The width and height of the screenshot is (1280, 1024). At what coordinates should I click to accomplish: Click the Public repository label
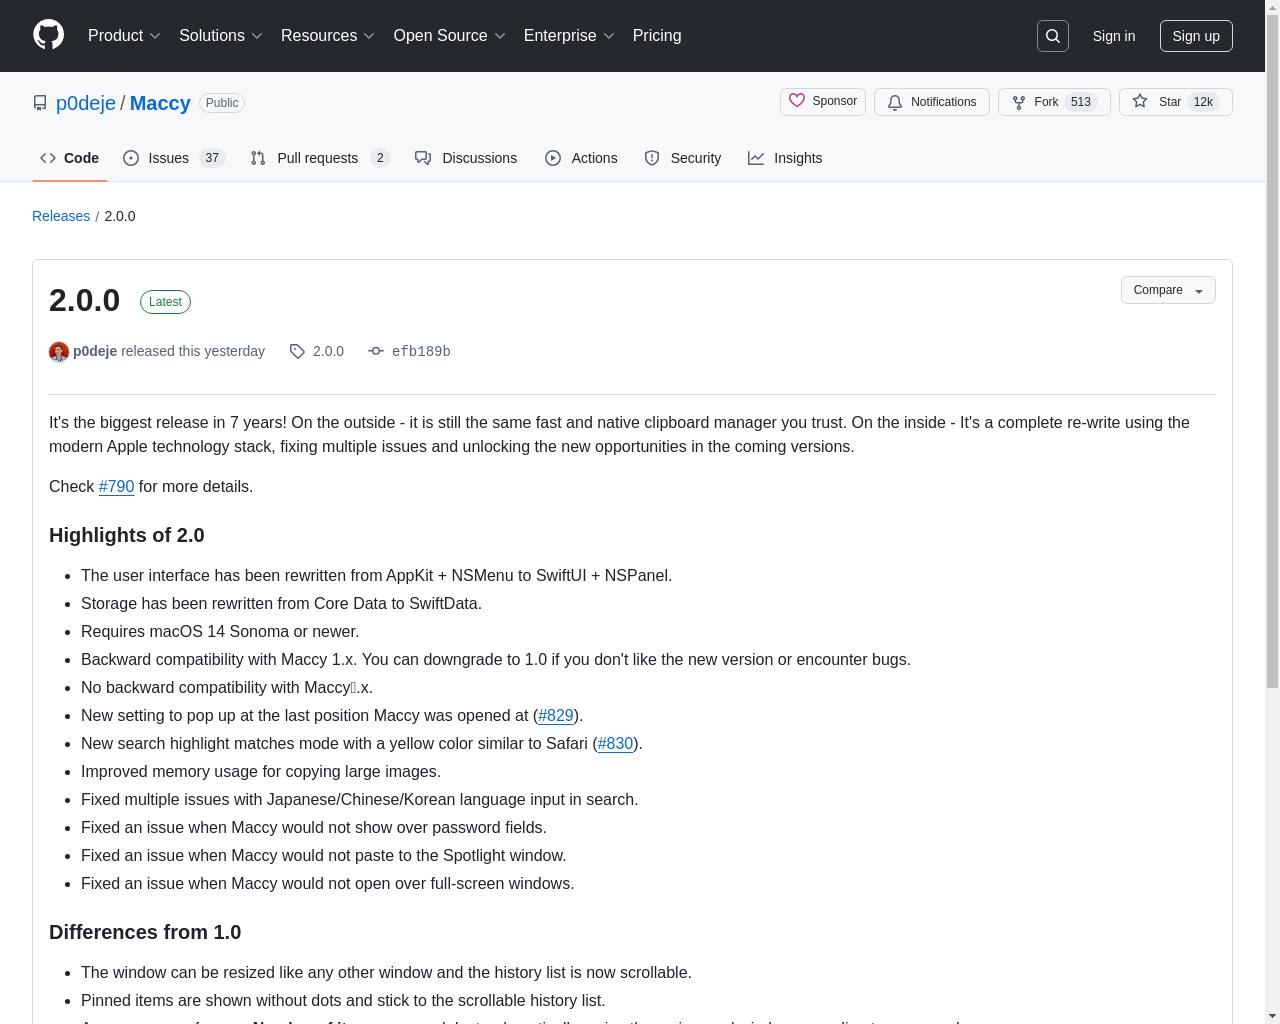[222, 103]
